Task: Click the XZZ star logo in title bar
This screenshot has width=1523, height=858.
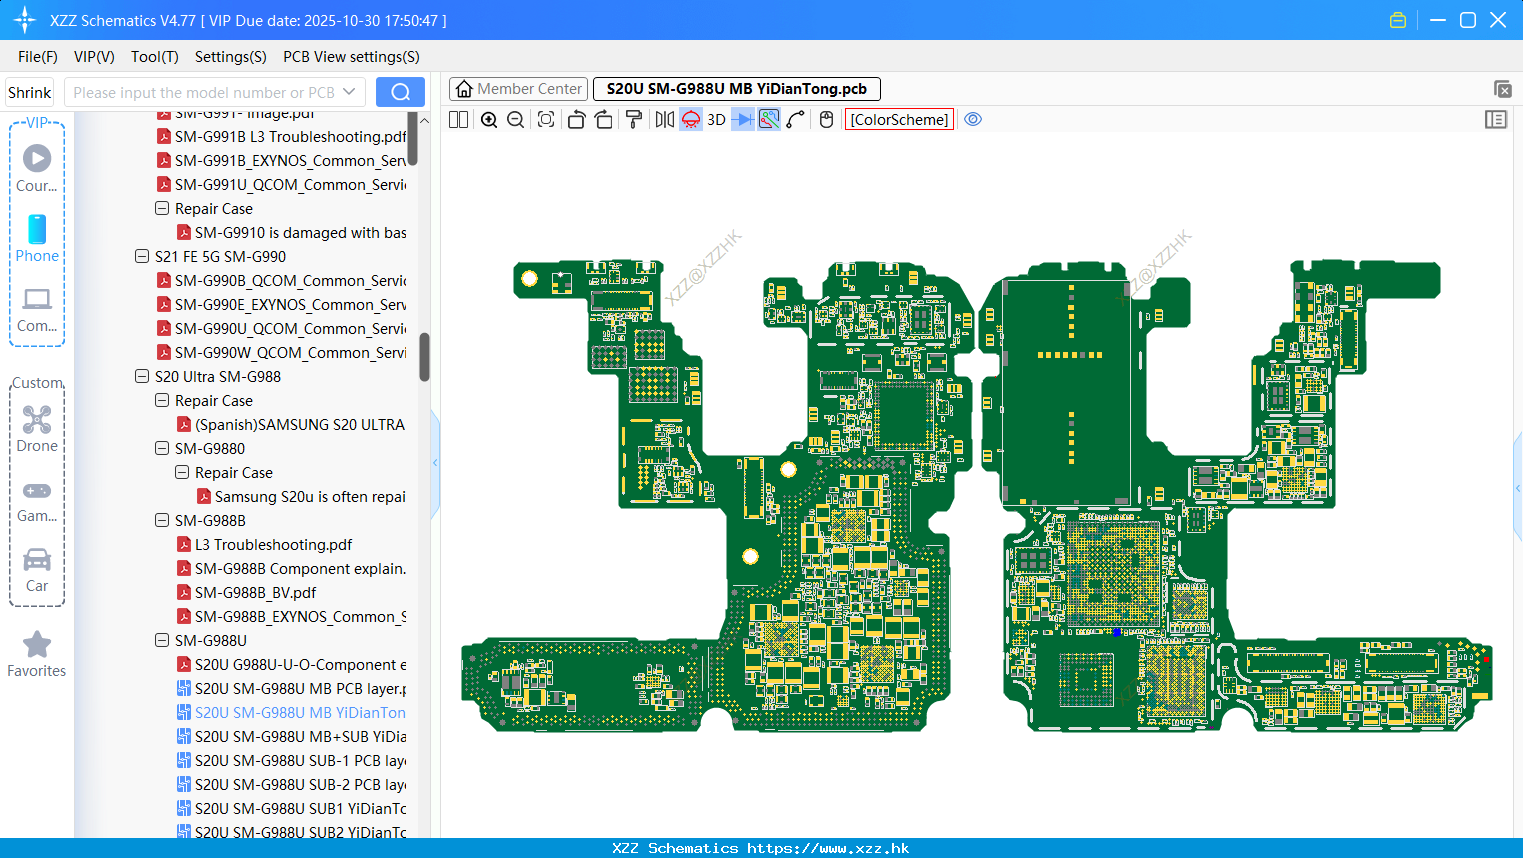Action: coord(25,20)
